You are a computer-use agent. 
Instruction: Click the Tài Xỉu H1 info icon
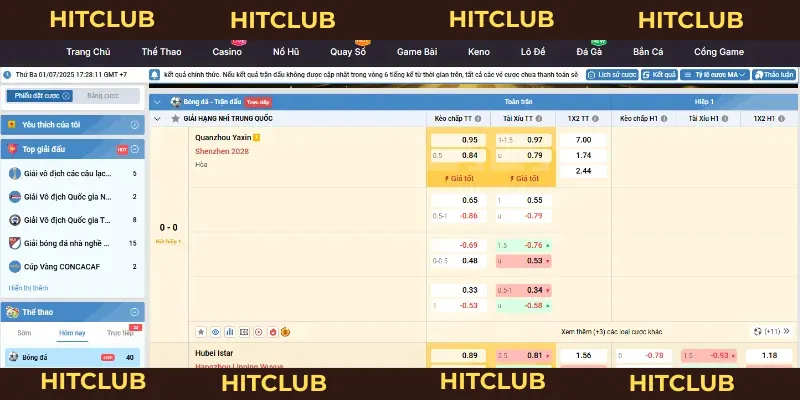point(724,118)
